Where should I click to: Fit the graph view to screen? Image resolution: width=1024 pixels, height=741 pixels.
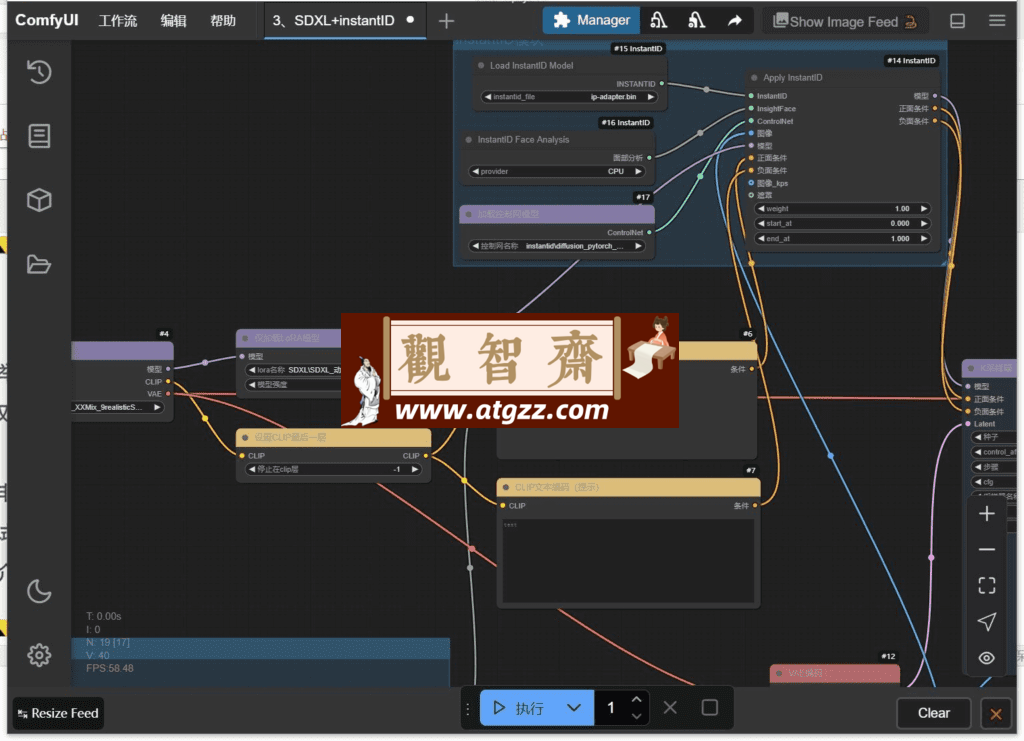[x=987, y=585]
